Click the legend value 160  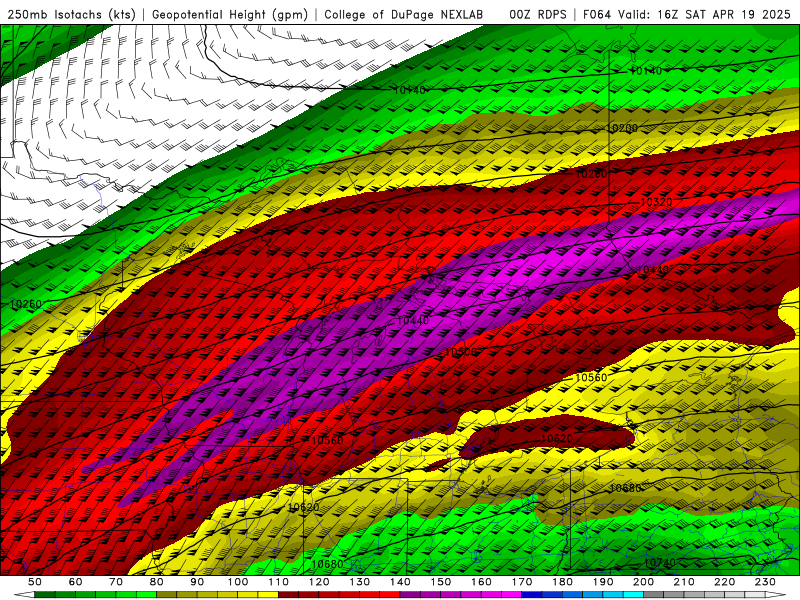point(481,582)
